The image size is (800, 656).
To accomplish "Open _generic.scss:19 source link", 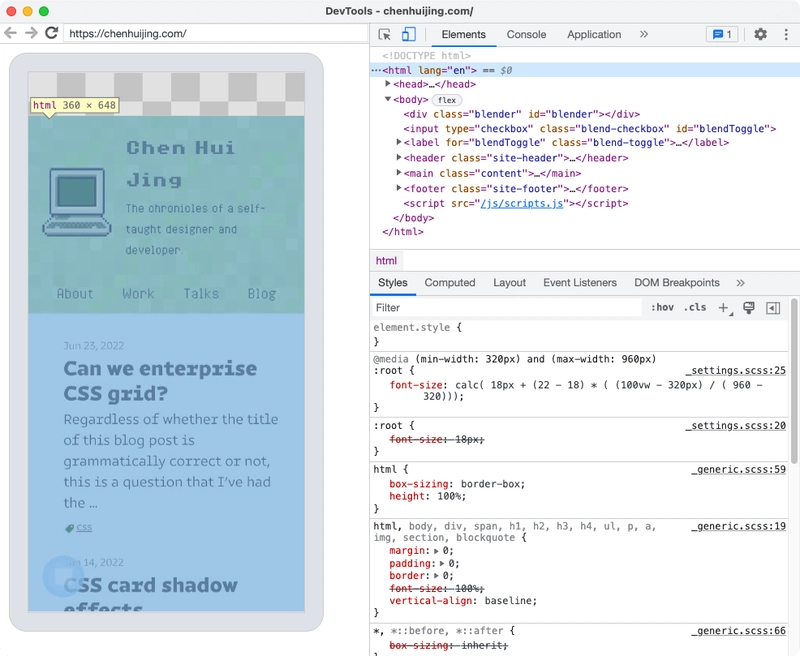I will click(738, 526).
